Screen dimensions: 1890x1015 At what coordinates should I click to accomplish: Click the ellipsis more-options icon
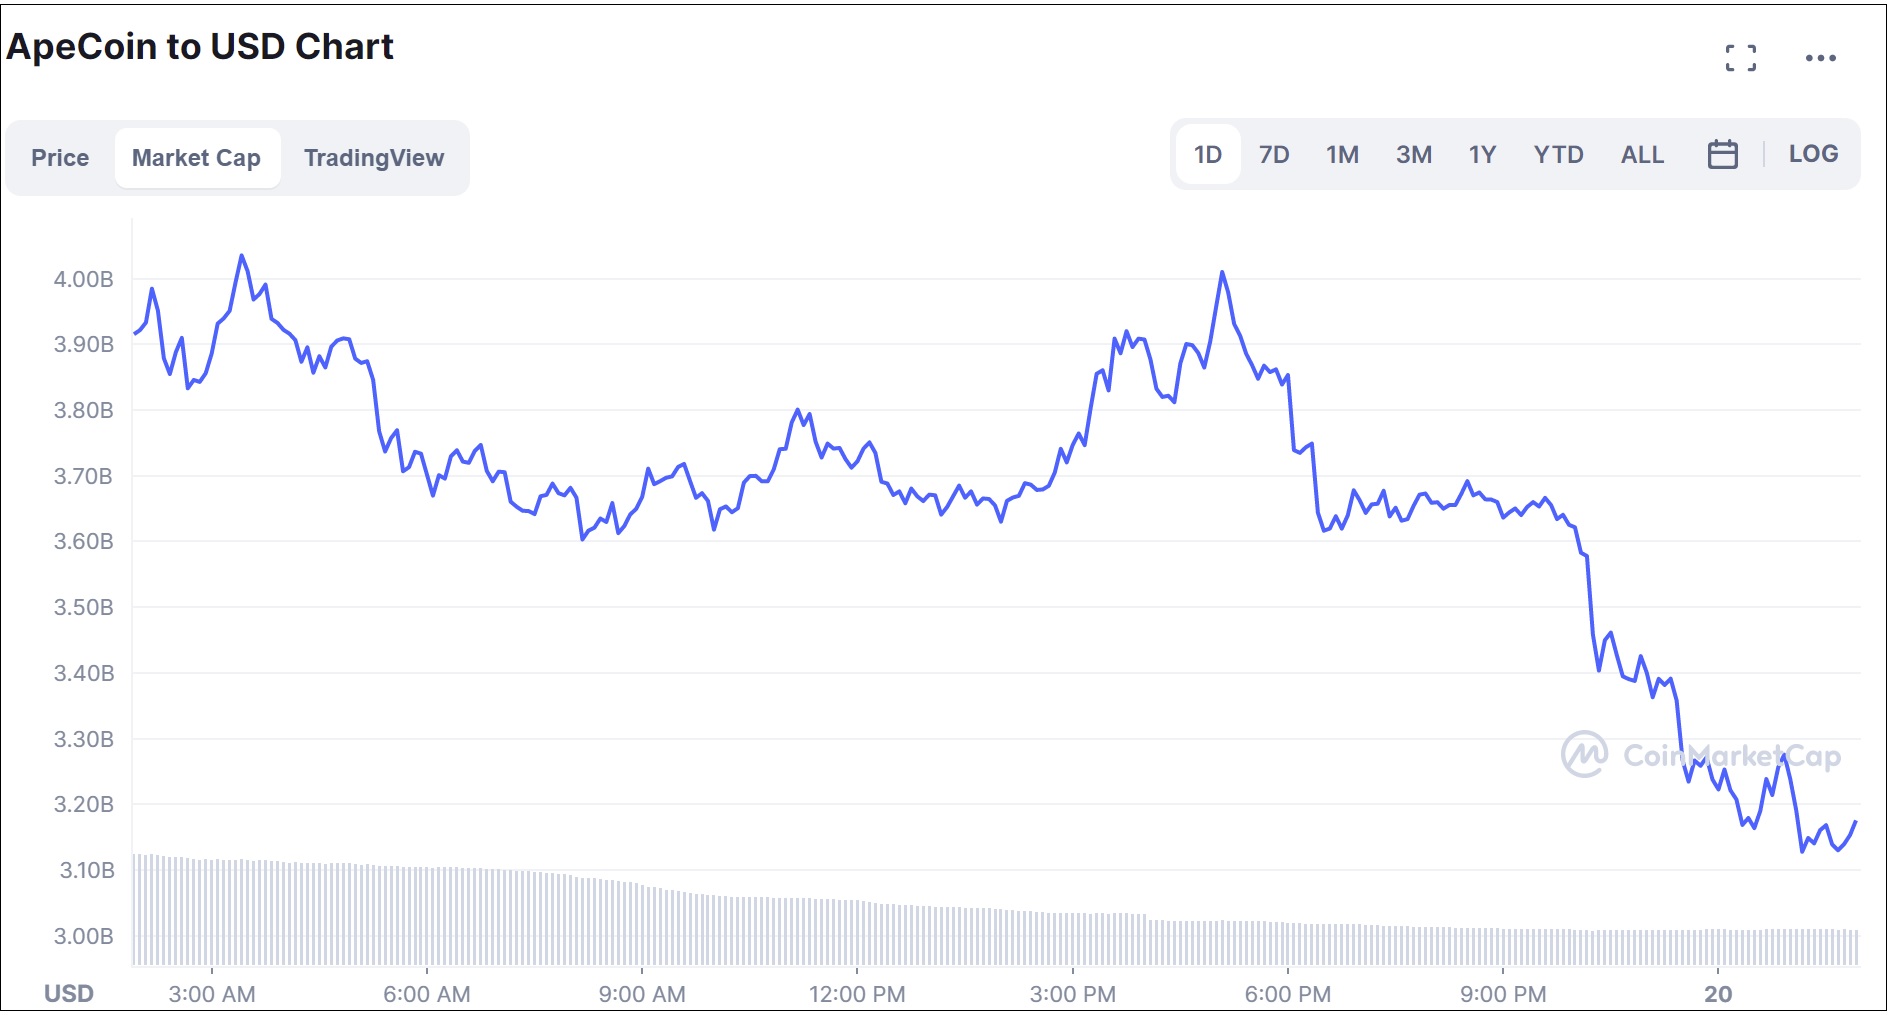[x=1822, y=57]
